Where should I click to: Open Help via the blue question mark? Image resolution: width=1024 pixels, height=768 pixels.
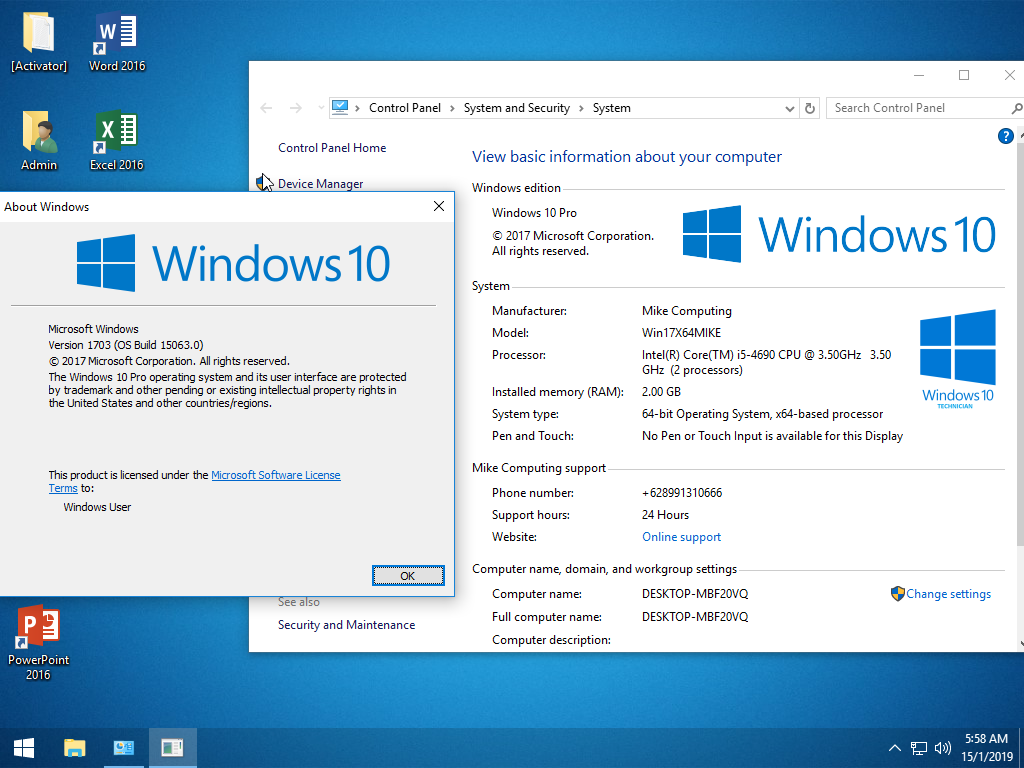click(1005, 135)
